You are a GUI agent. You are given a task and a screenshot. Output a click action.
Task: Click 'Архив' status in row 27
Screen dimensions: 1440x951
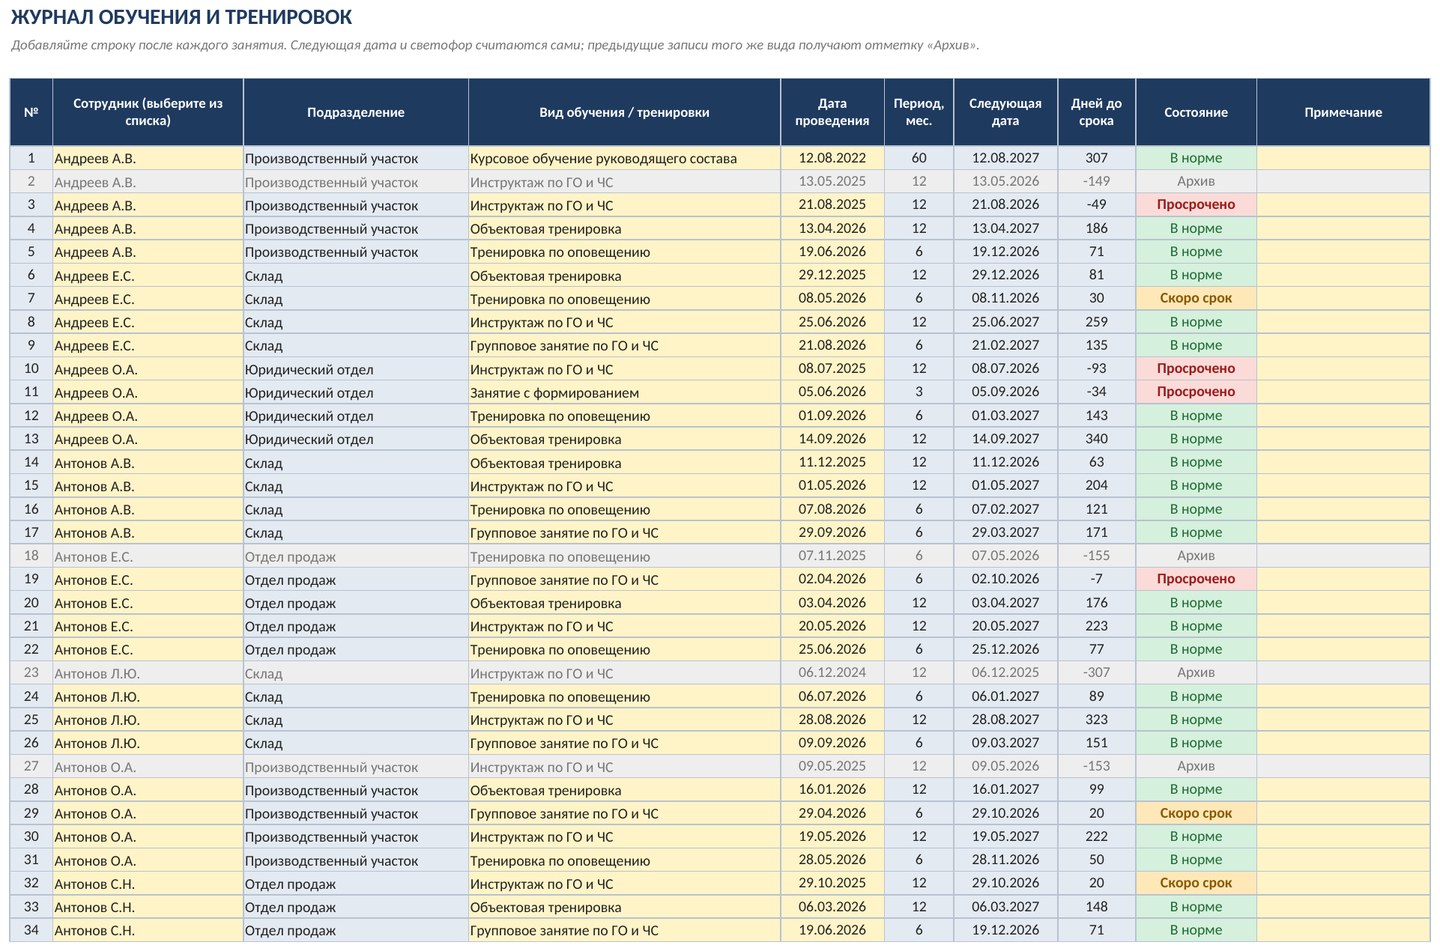pyautogui.click(x=1196, y=766)
